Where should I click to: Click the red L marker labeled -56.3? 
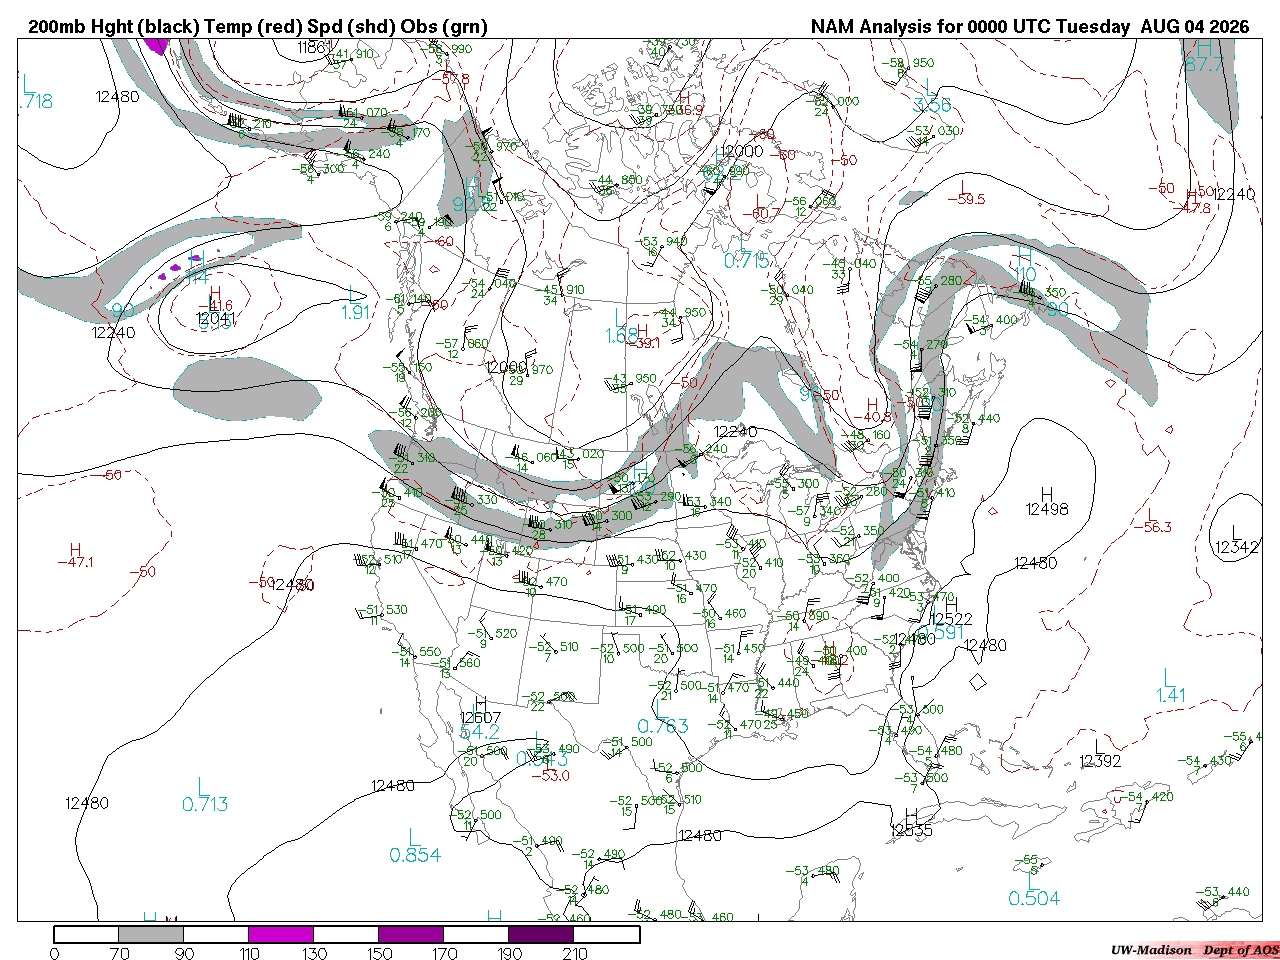1151,513
